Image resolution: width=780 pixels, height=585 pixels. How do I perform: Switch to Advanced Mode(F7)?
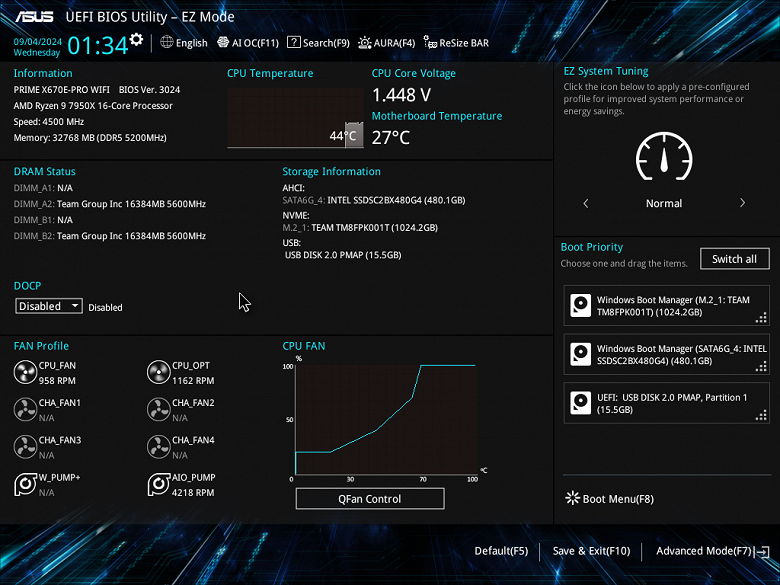[712, 551]
